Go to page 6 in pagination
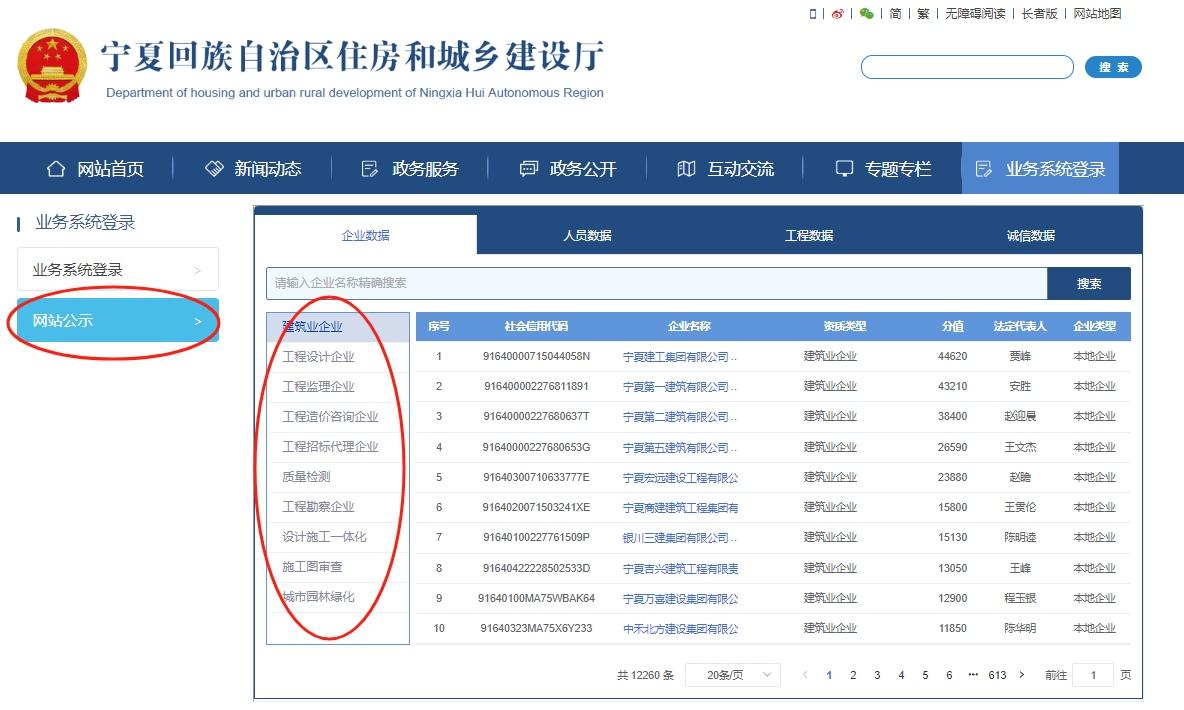Screen dimensions: 1184x710 949,674
